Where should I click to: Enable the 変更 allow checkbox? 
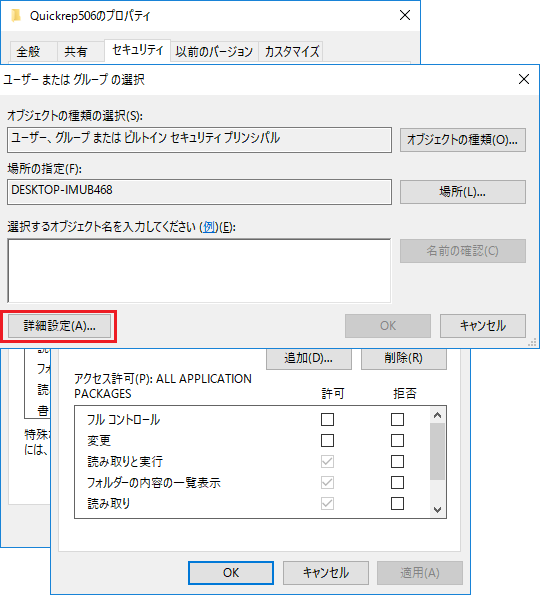(327, 441)
